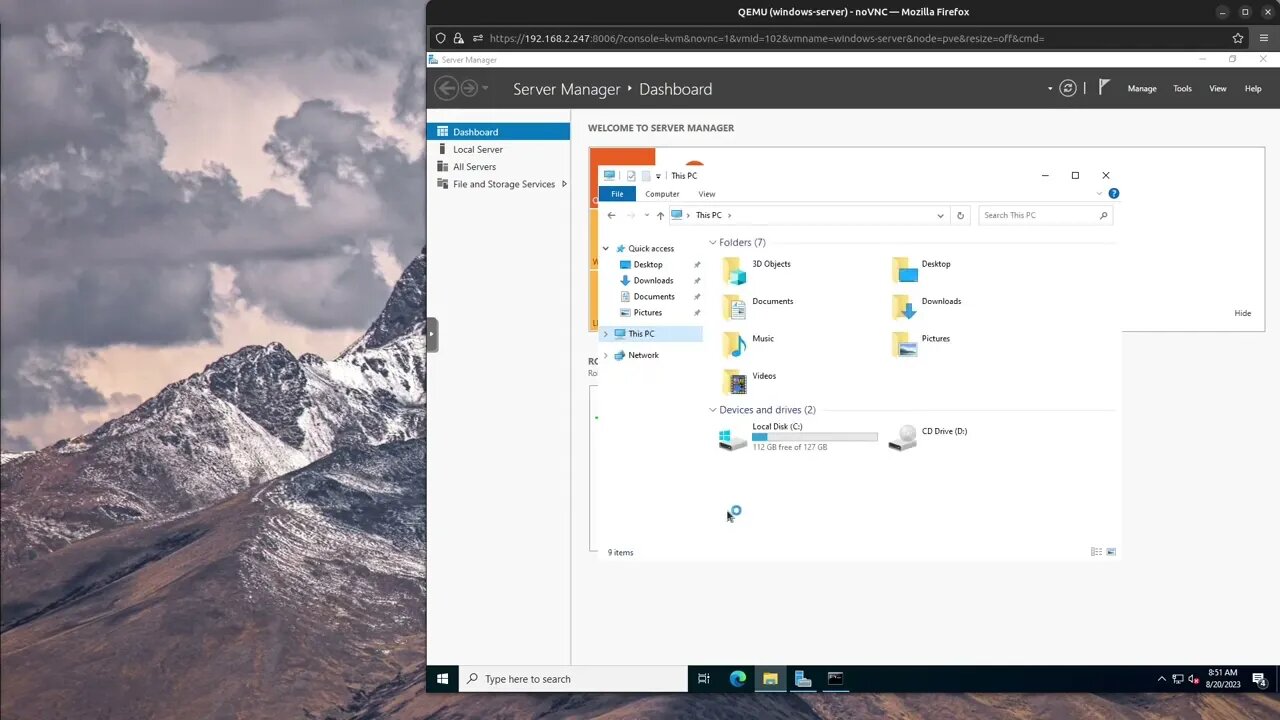1280x720 pixels.
Task: Refresh the Server Manager dashboard
Action: (1068, 88)
